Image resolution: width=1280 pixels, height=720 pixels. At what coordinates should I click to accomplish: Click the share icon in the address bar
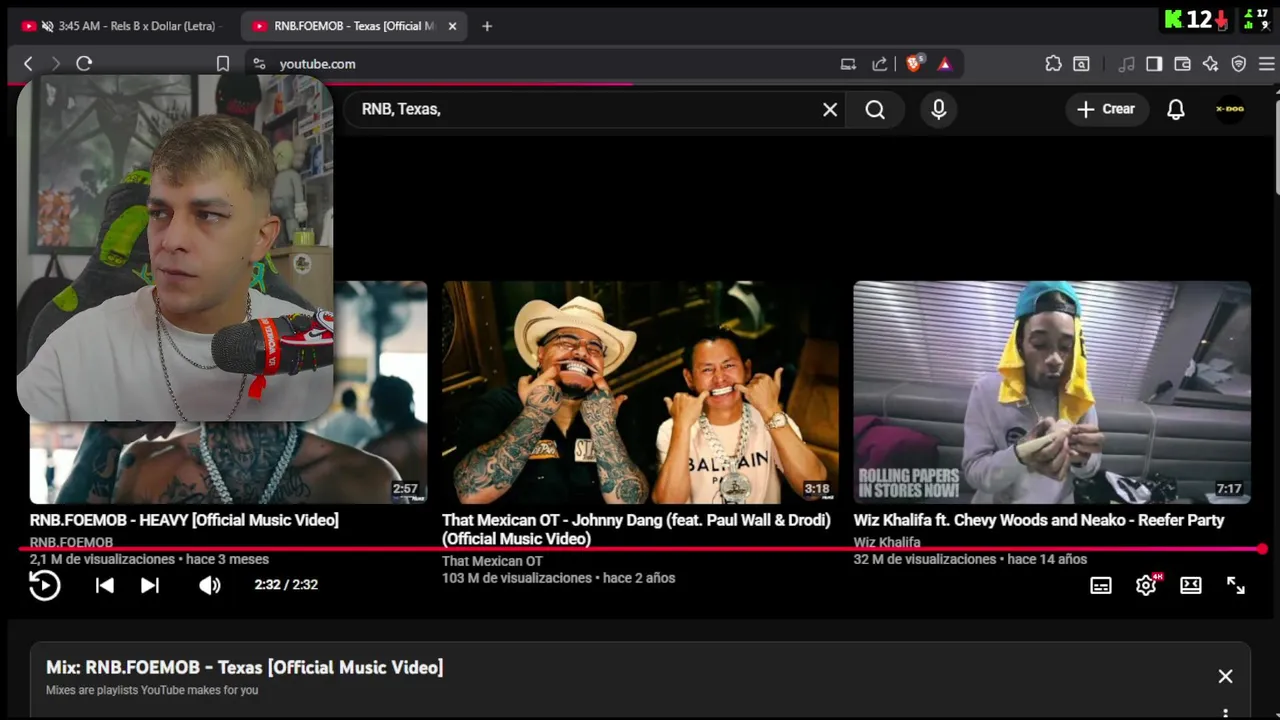point(879,64)
